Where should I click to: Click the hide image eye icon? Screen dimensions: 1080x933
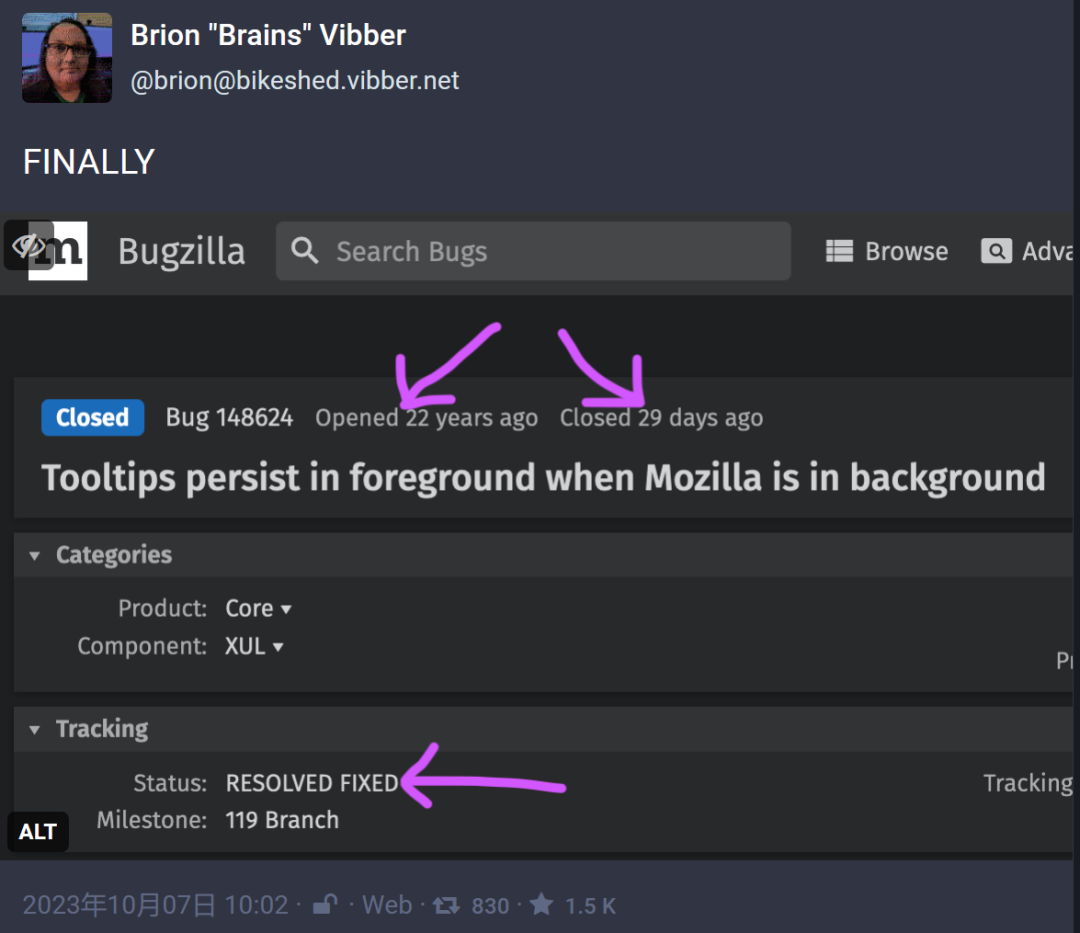pyautogui.click(x=28, y=245)
